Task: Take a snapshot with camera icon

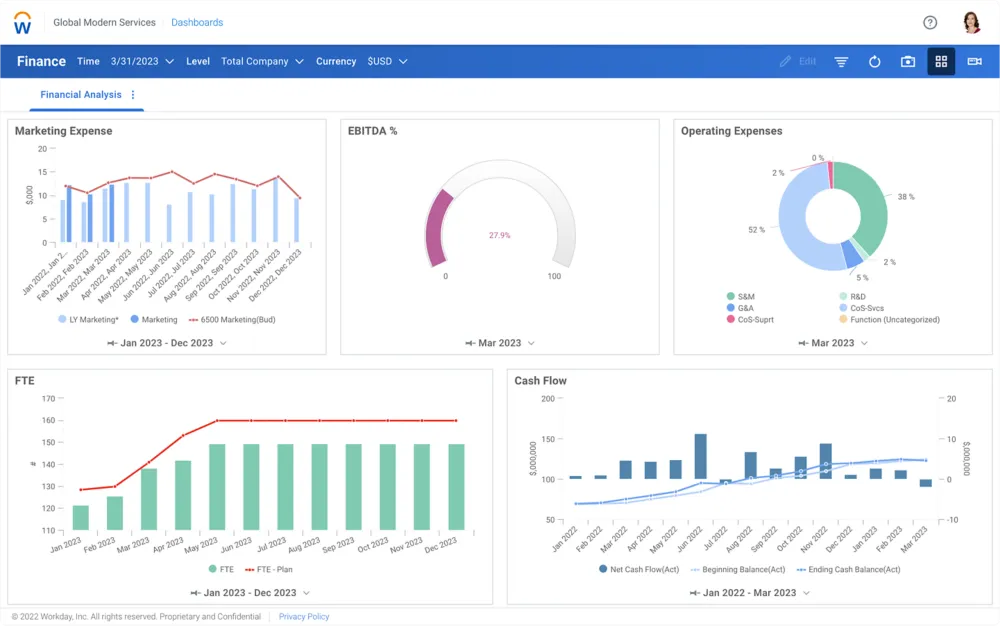Action: click(x=908, y=61)
